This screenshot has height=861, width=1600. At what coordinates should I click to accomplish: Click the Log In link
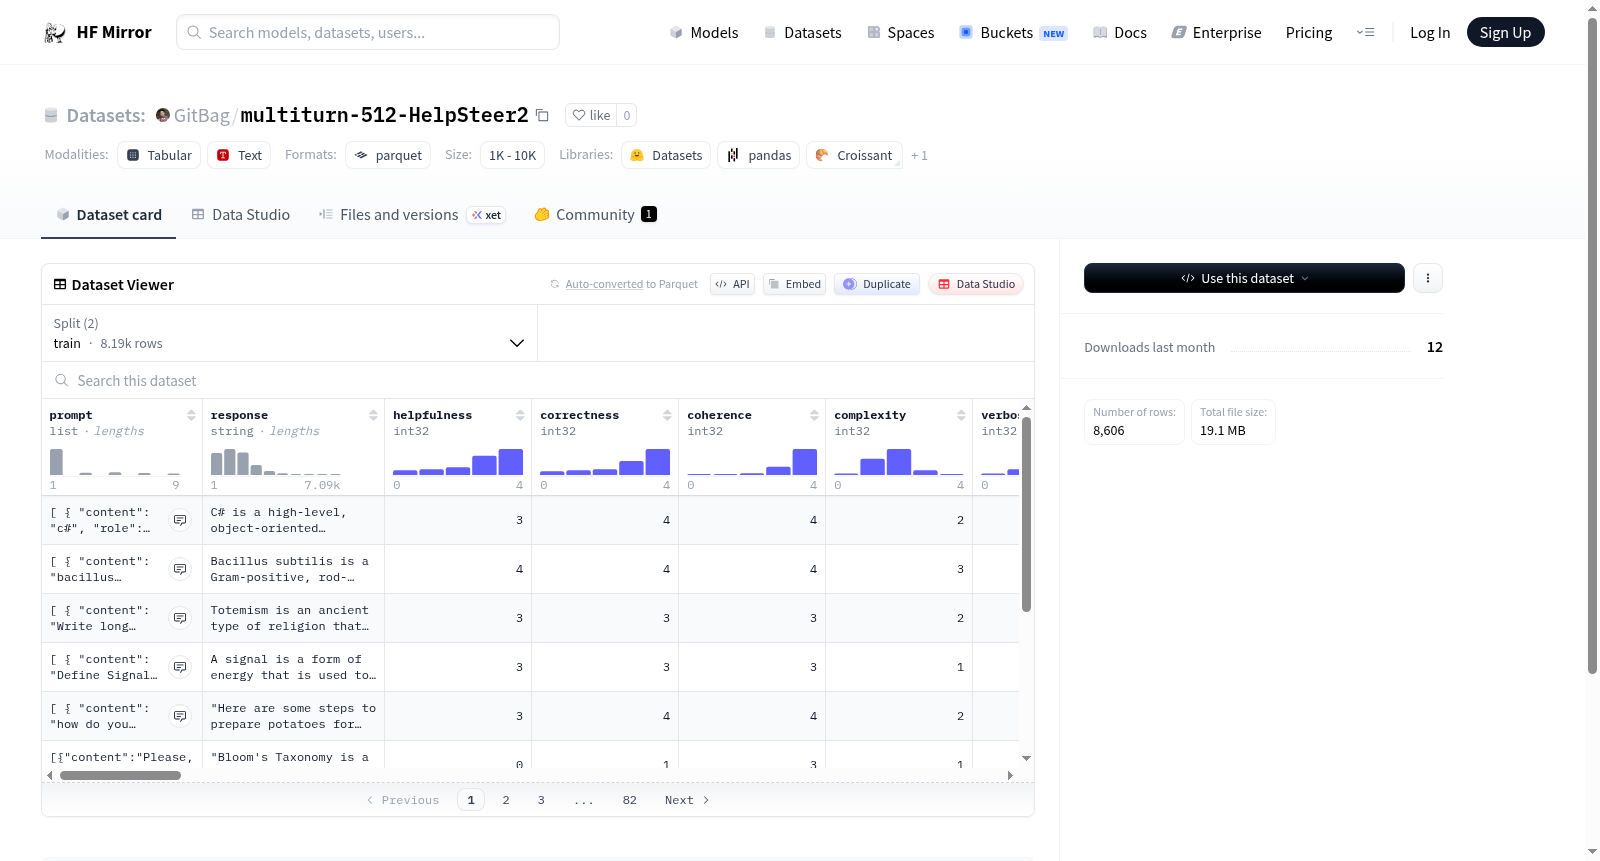[1430, 33]
